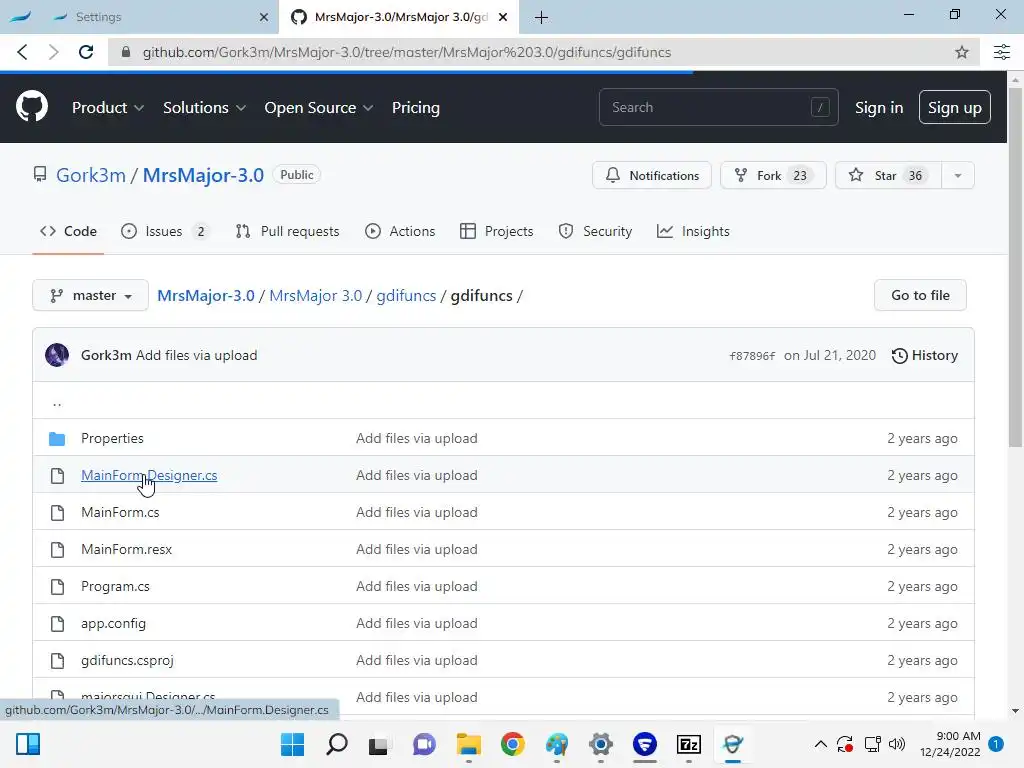Screen dimensions: 1024x768
Task: Expand the Star list dropdown arrow
Action: [x=957, y=175]
